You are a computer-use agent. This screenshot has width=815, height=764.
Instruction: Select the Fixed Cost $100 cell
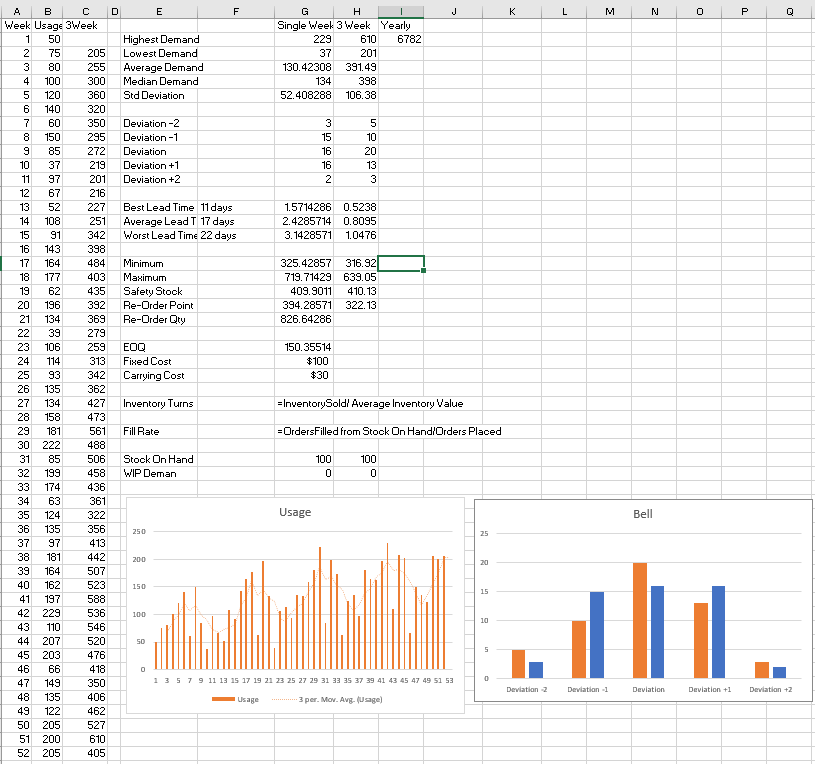point(304,362)
